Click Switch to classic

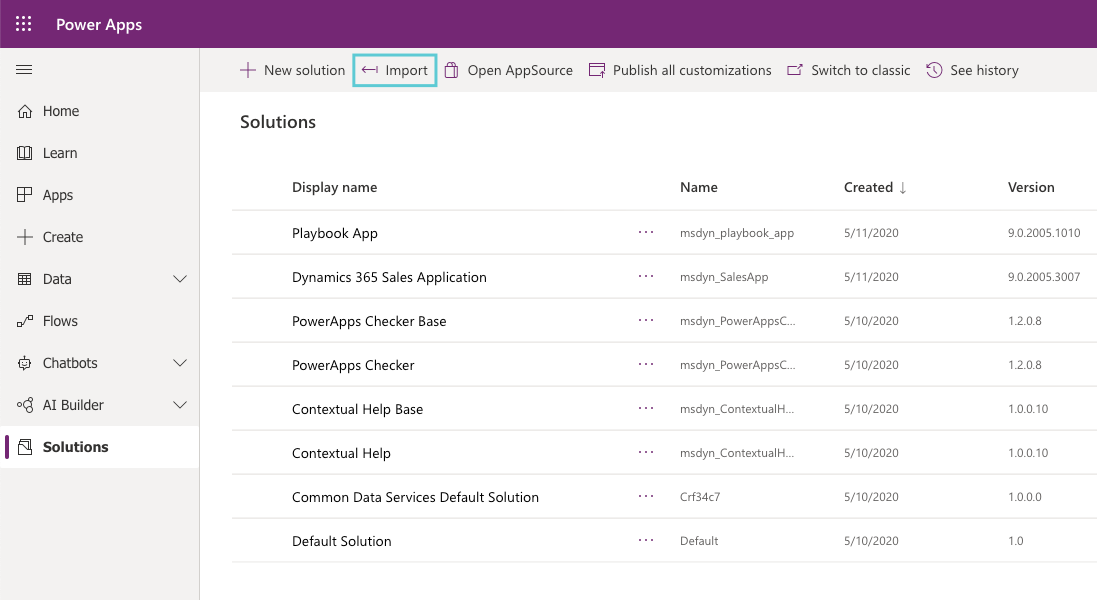coord(849,70)
